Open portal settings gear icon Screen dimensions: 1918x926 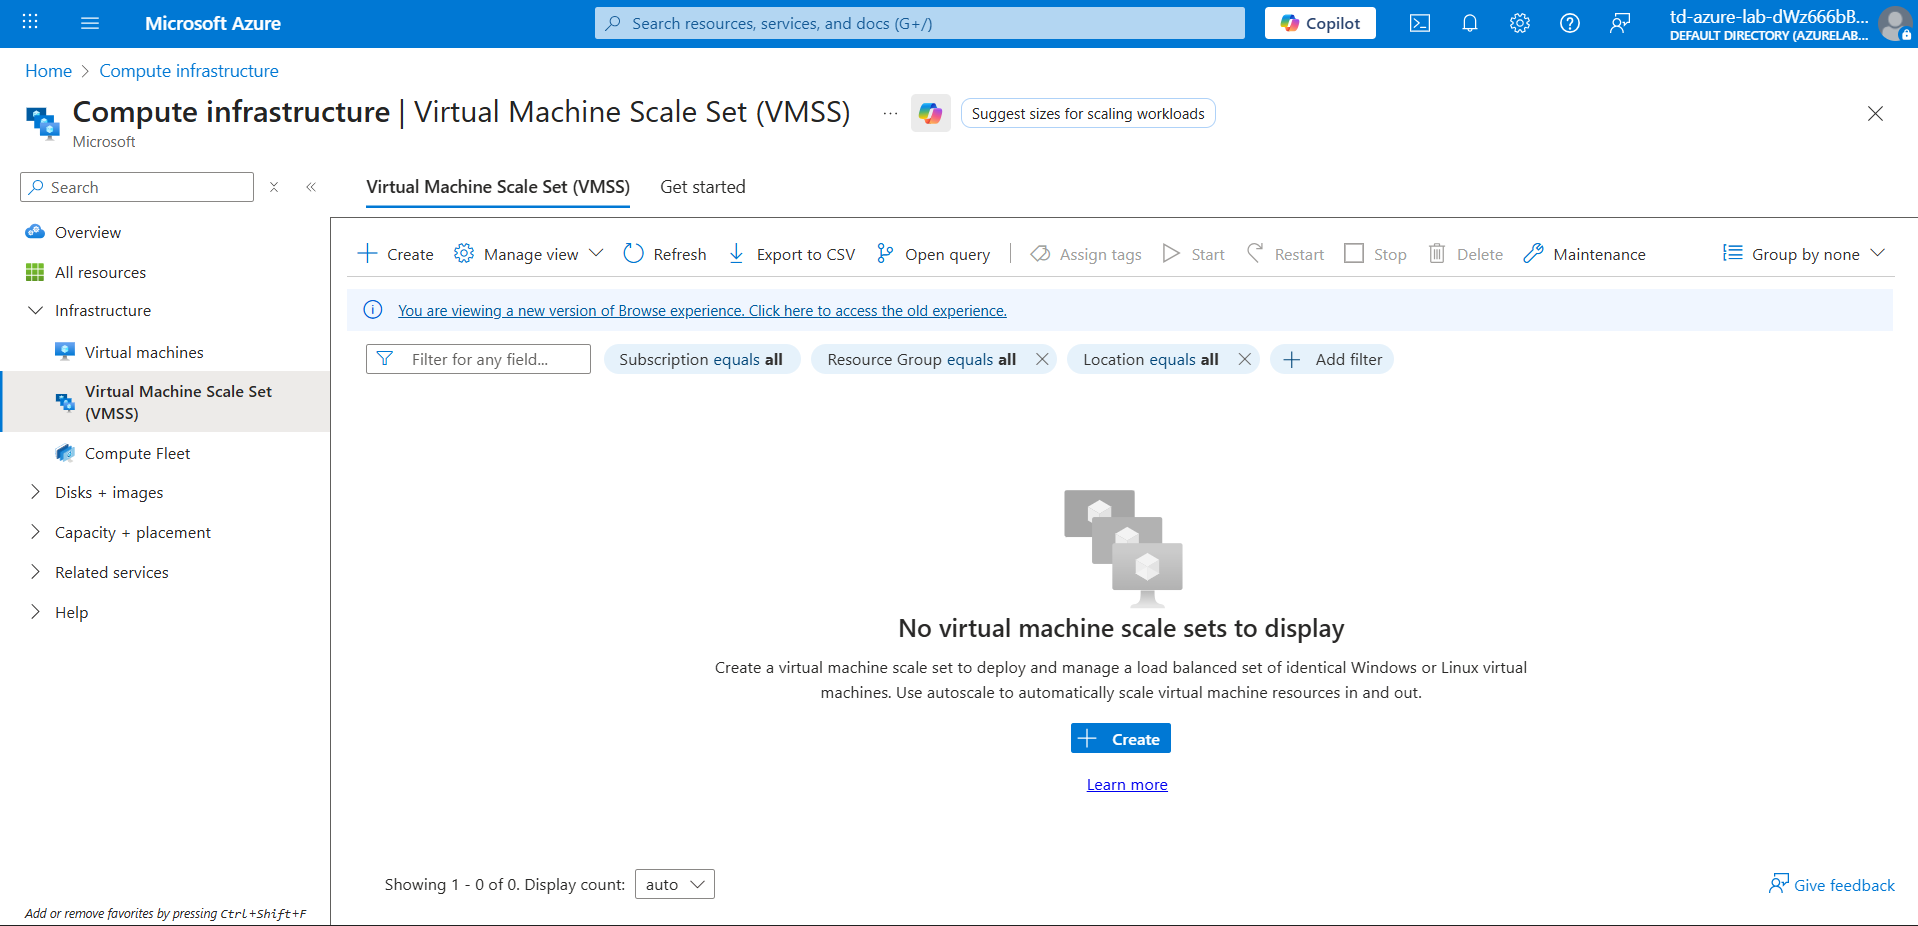pos(1519,23)
